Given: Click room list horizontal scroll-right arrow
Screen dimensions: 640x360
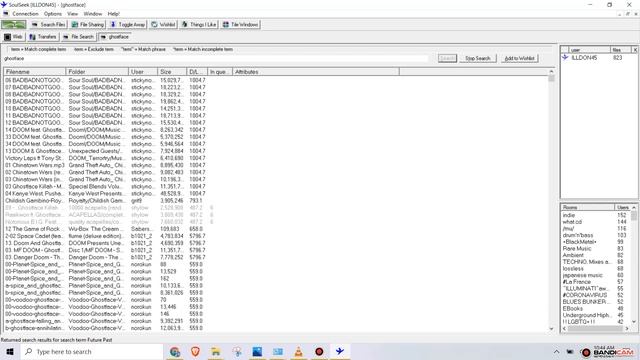Looking at the screenshot, I should click(627, 329).
